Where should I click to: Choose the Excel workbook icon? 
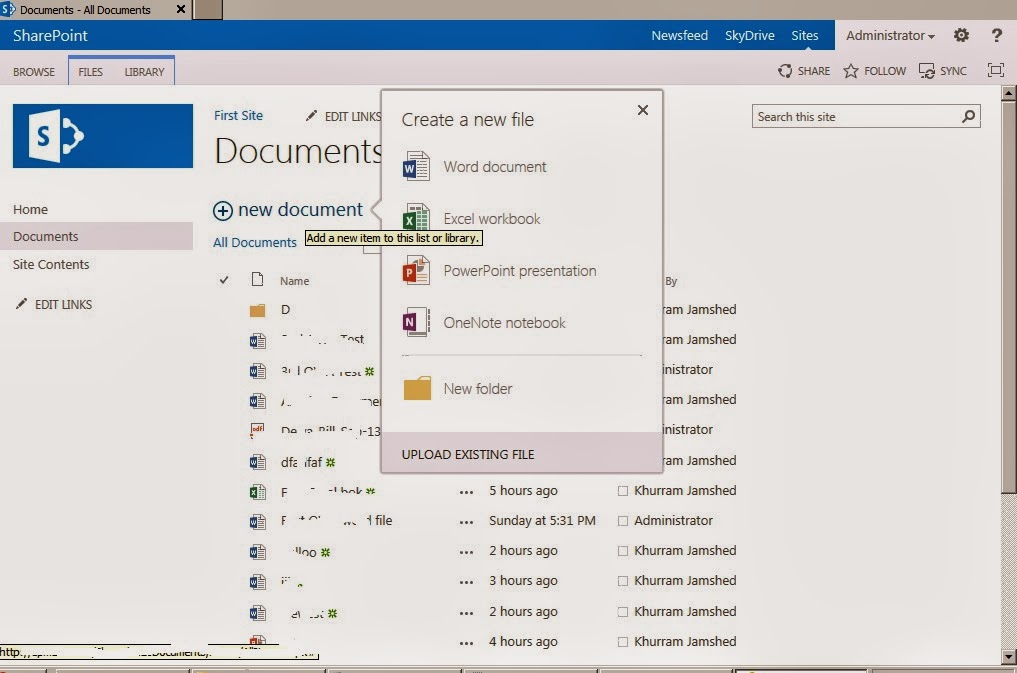pos(416,217)
